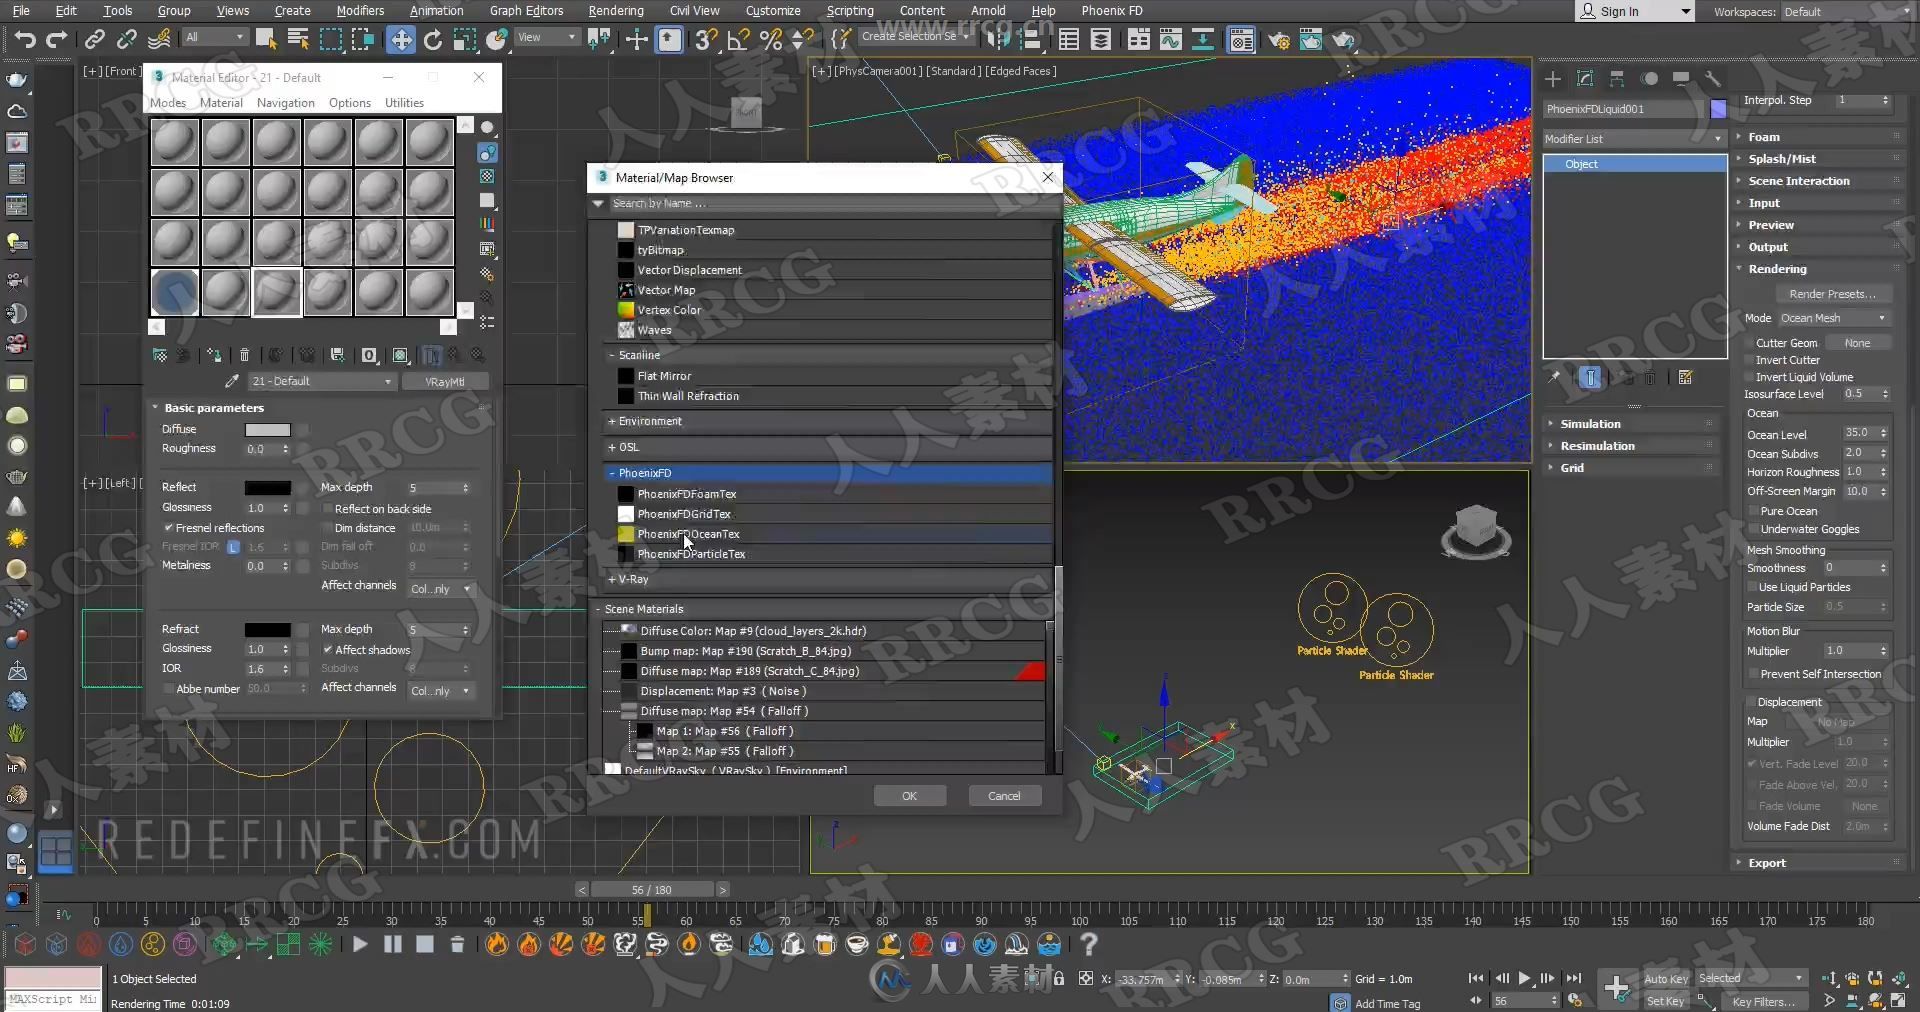Click Phoenix FD help question mark icon
1920x1012 pixels.
tap(1089, 944)
